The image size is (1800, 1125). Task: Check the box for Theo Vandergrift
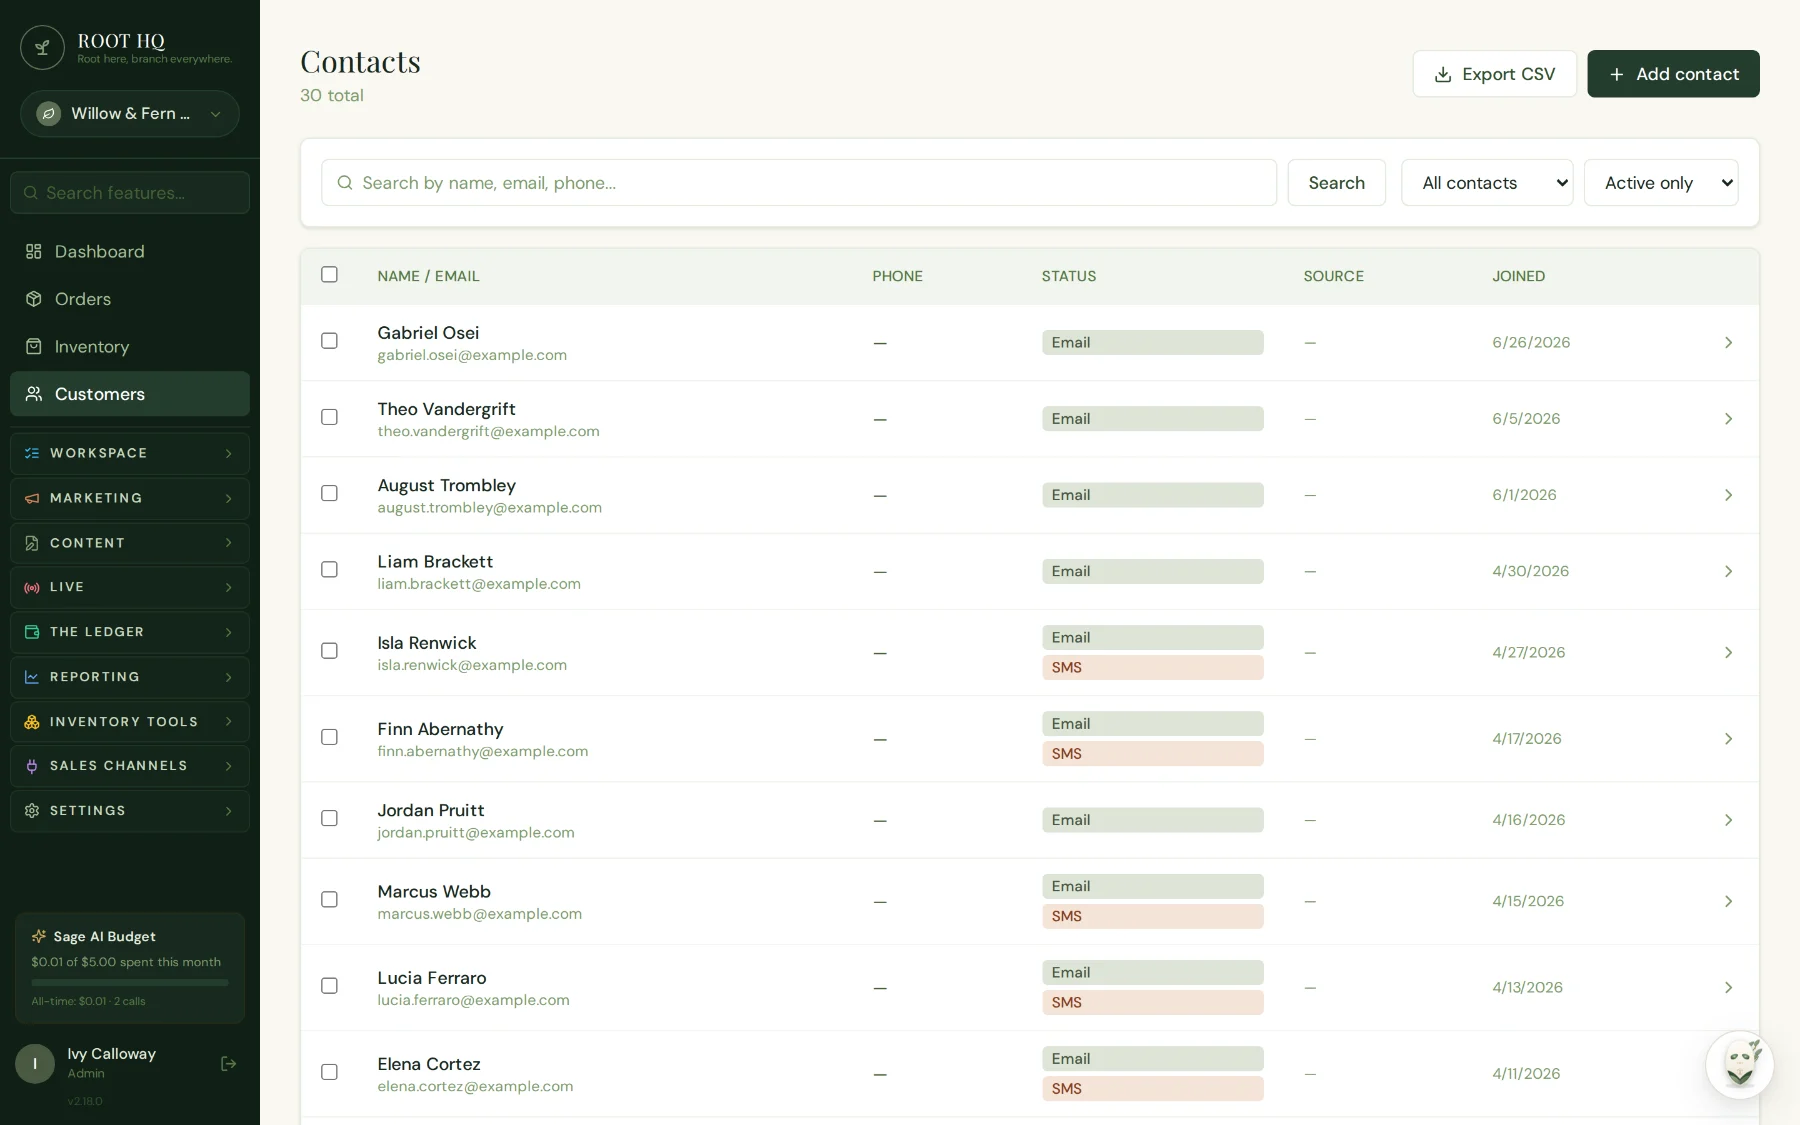(329, 417)
